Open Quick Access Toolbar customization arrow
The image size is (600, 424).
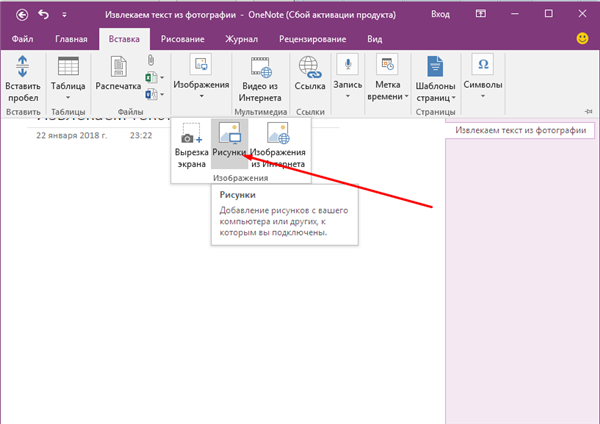pyautogui.click(x=64, y=15)
